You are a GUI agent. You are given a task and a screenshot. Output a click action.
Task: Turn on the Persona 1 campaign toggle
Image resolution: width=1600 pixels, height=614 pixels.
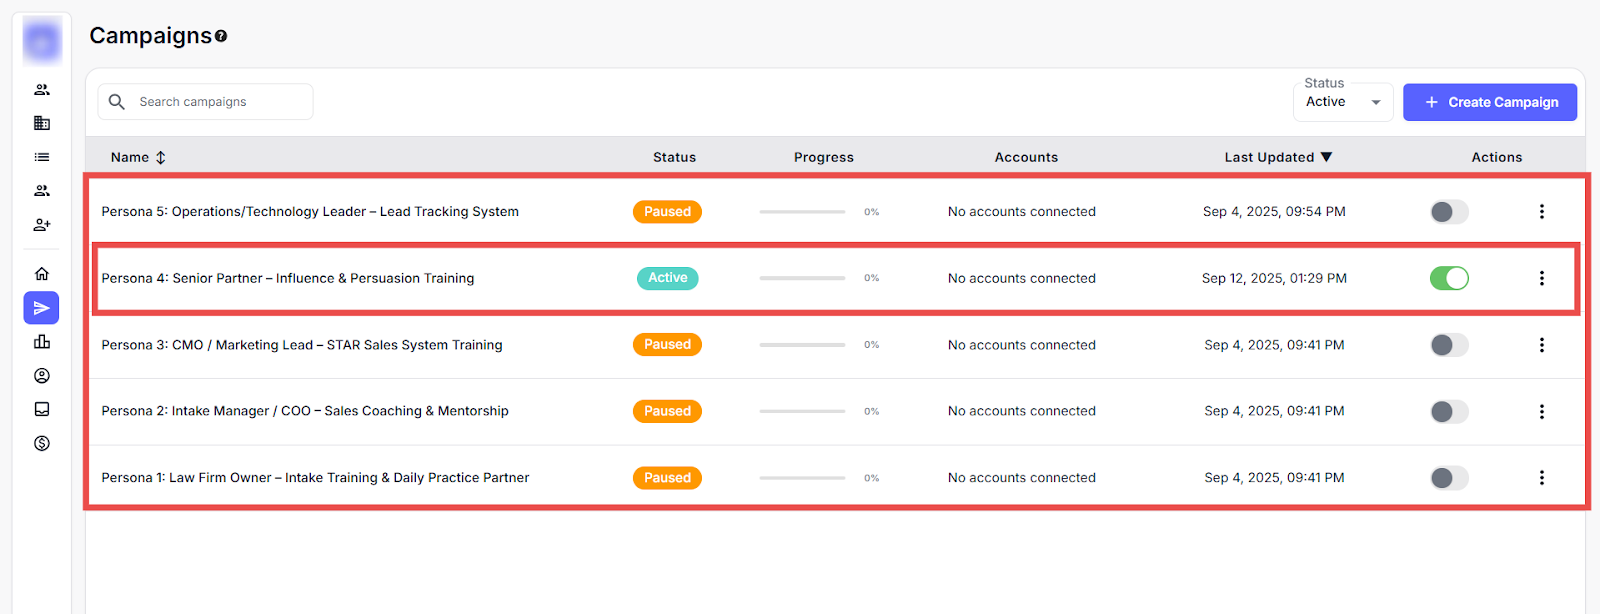point(1448,478)
